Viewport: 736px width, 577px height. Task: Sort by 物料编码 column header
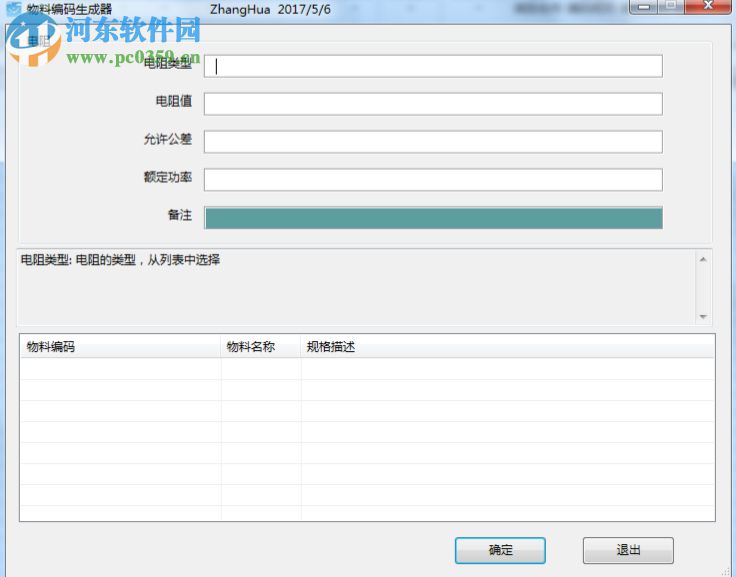120,347
